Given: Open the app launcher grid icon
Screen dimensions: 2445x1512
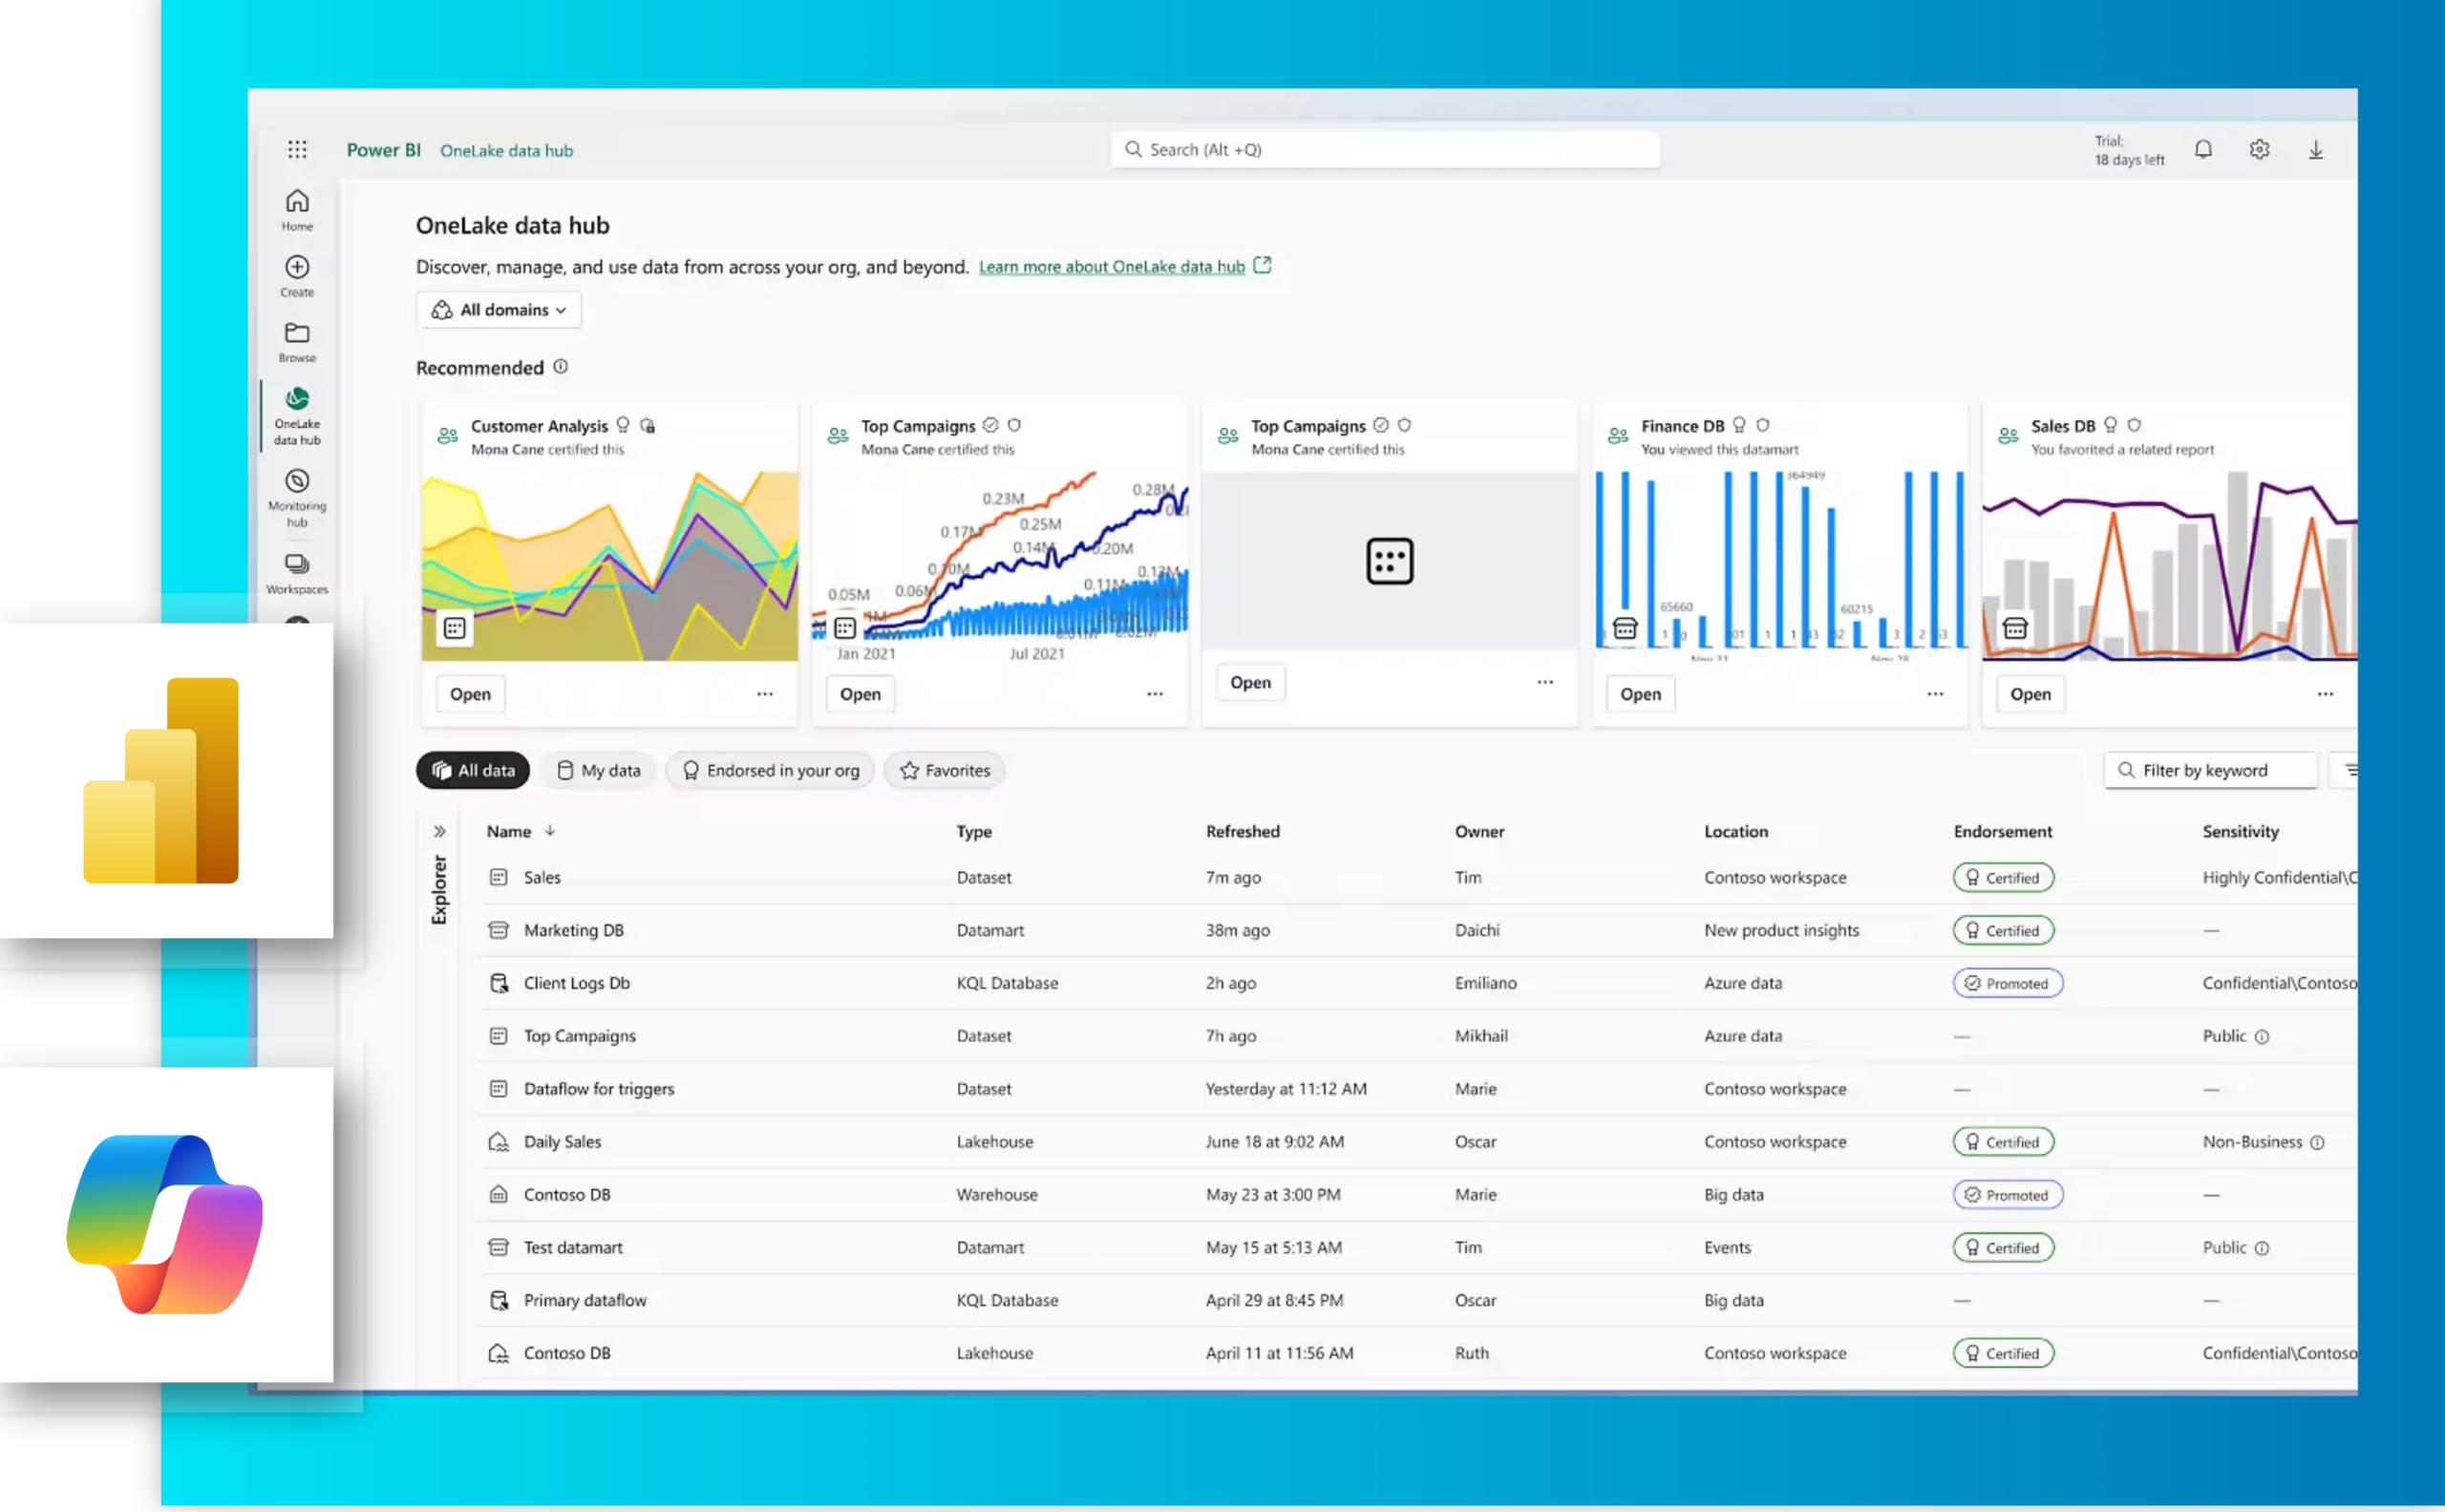Looking at the screenshot, I should coord(297,150).
